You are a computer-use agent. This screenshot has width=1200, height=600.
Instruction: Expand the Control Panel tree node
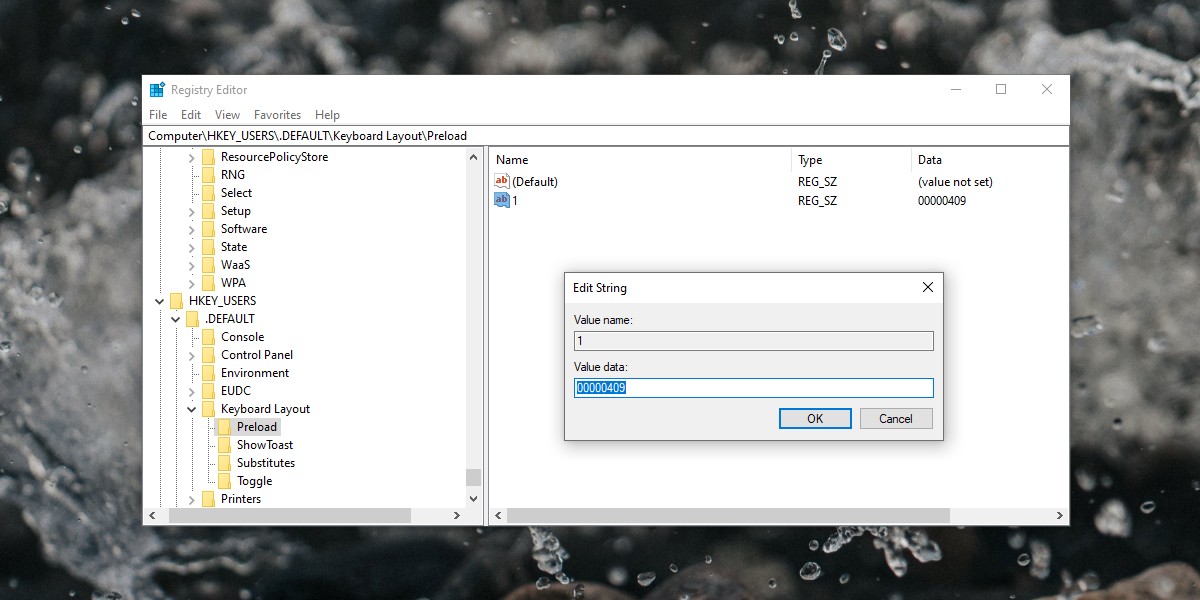click(x=190, y=354)
